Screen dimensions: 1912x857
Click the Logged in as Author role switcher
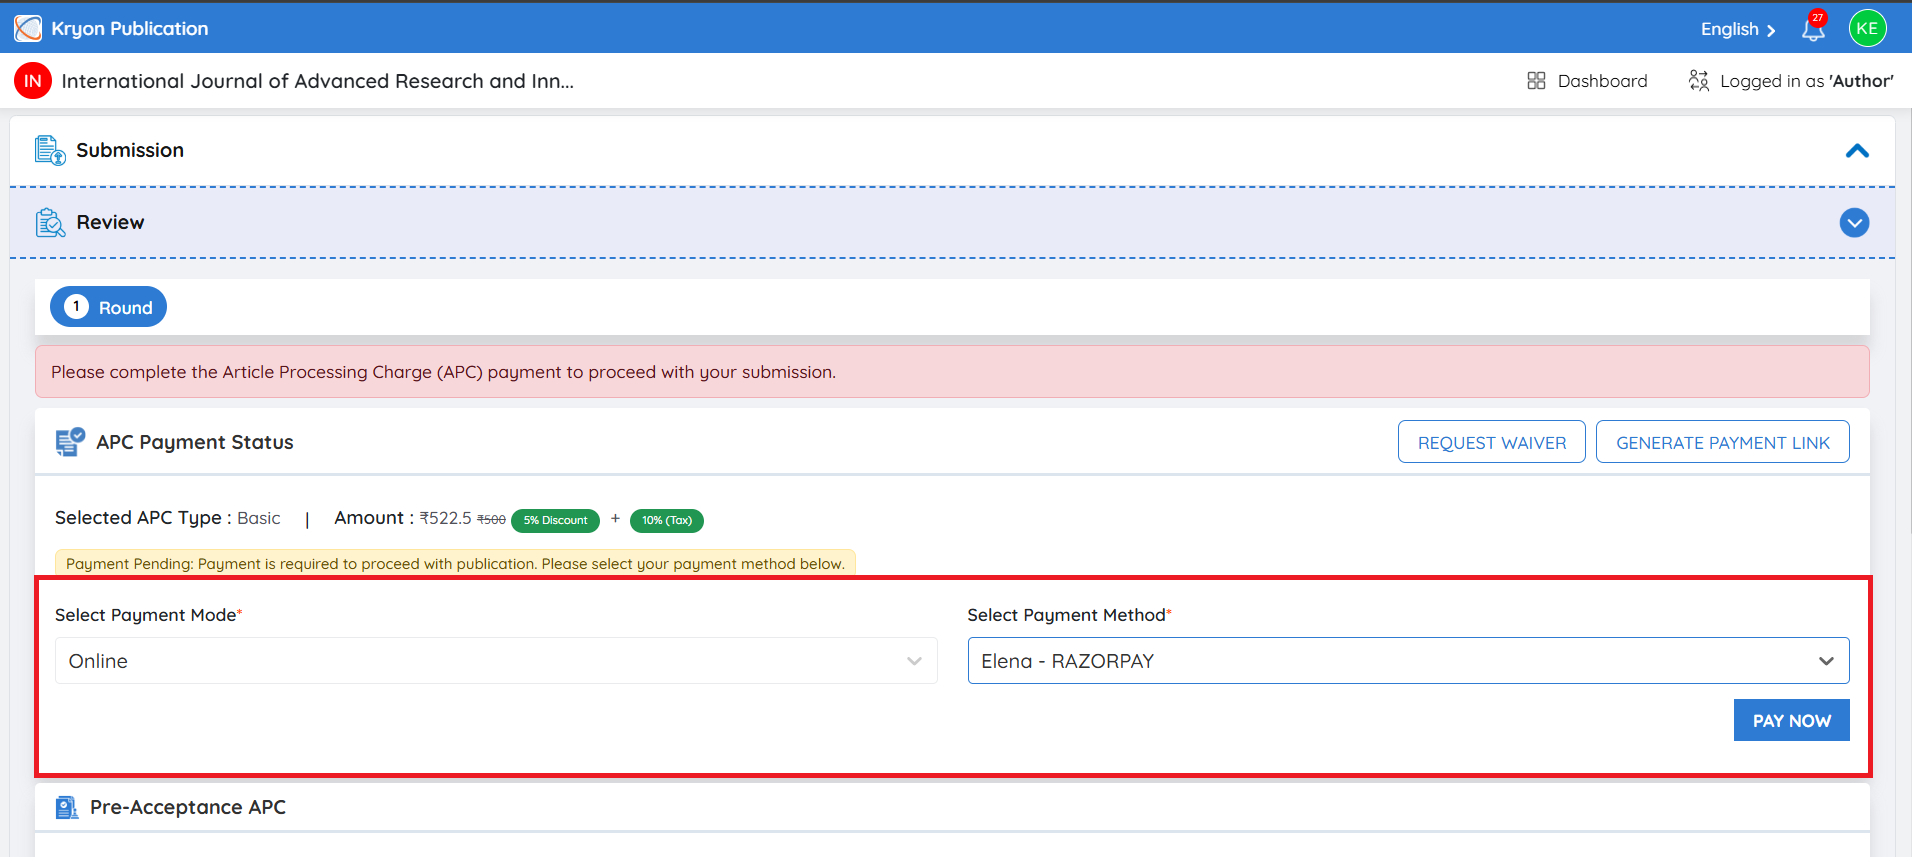[x=1791, y=81]
